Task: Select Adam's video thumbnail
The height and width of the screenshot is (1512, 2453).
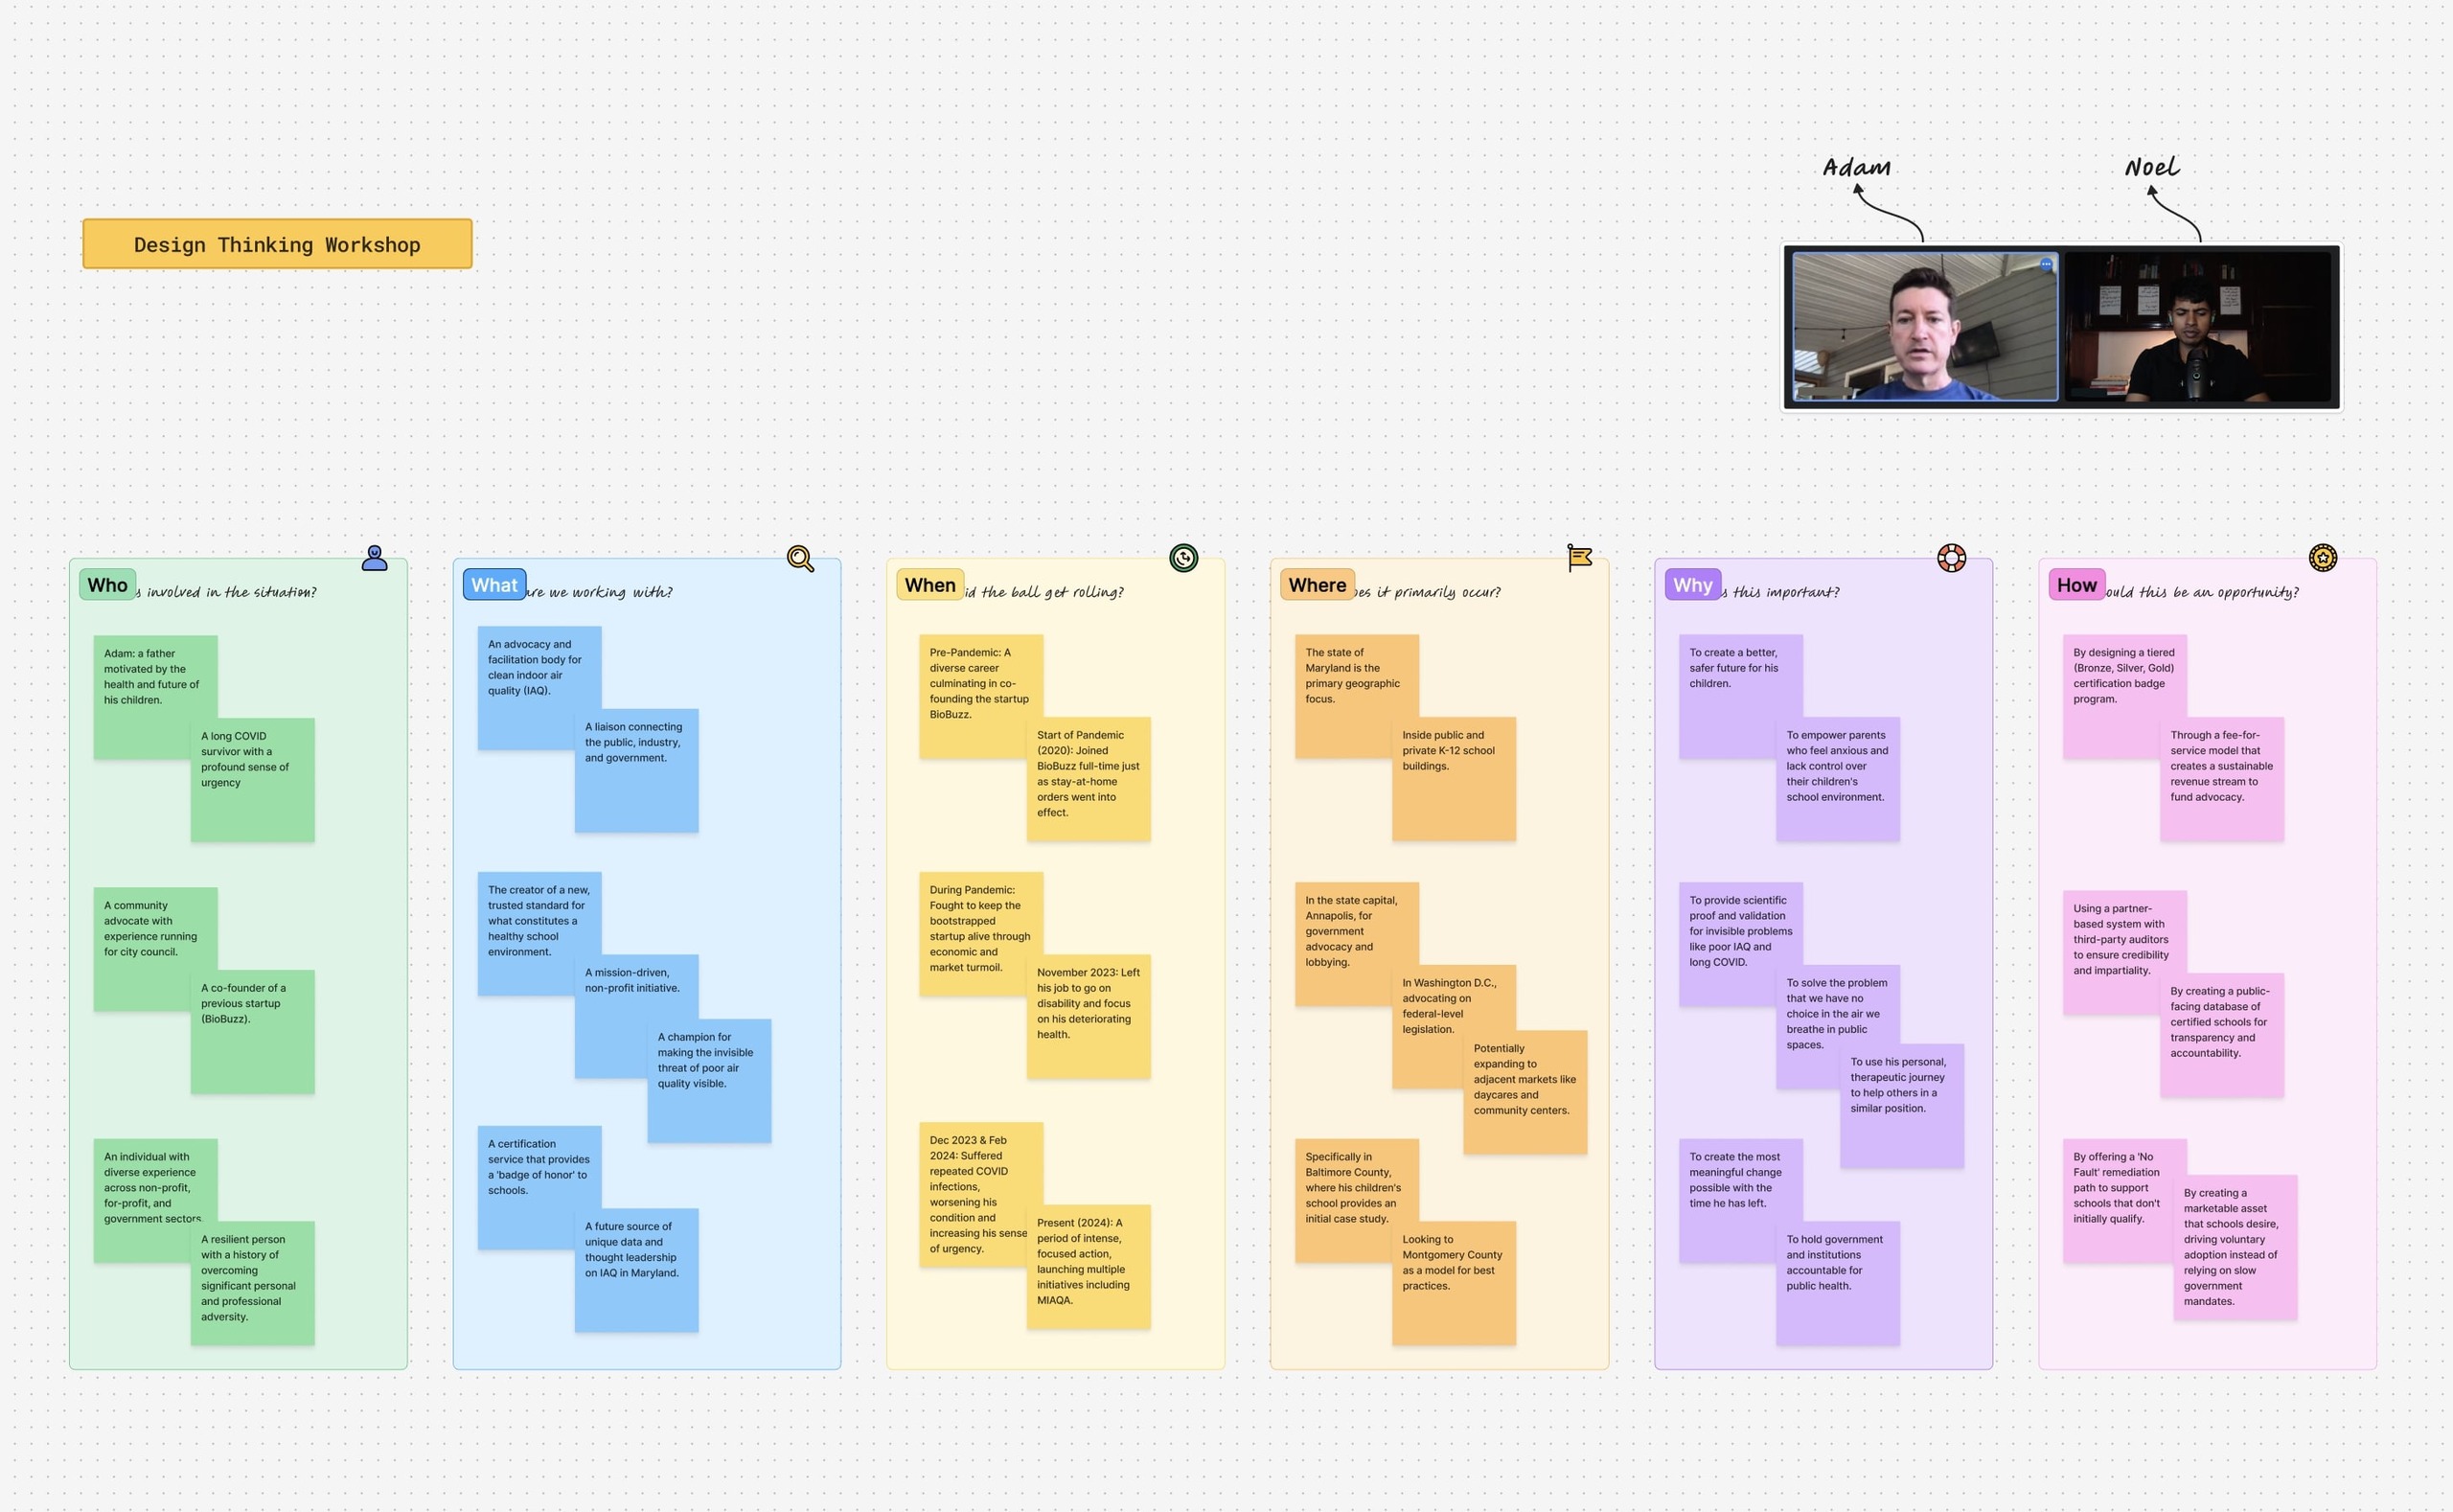Action: [x=1924, y=327]
